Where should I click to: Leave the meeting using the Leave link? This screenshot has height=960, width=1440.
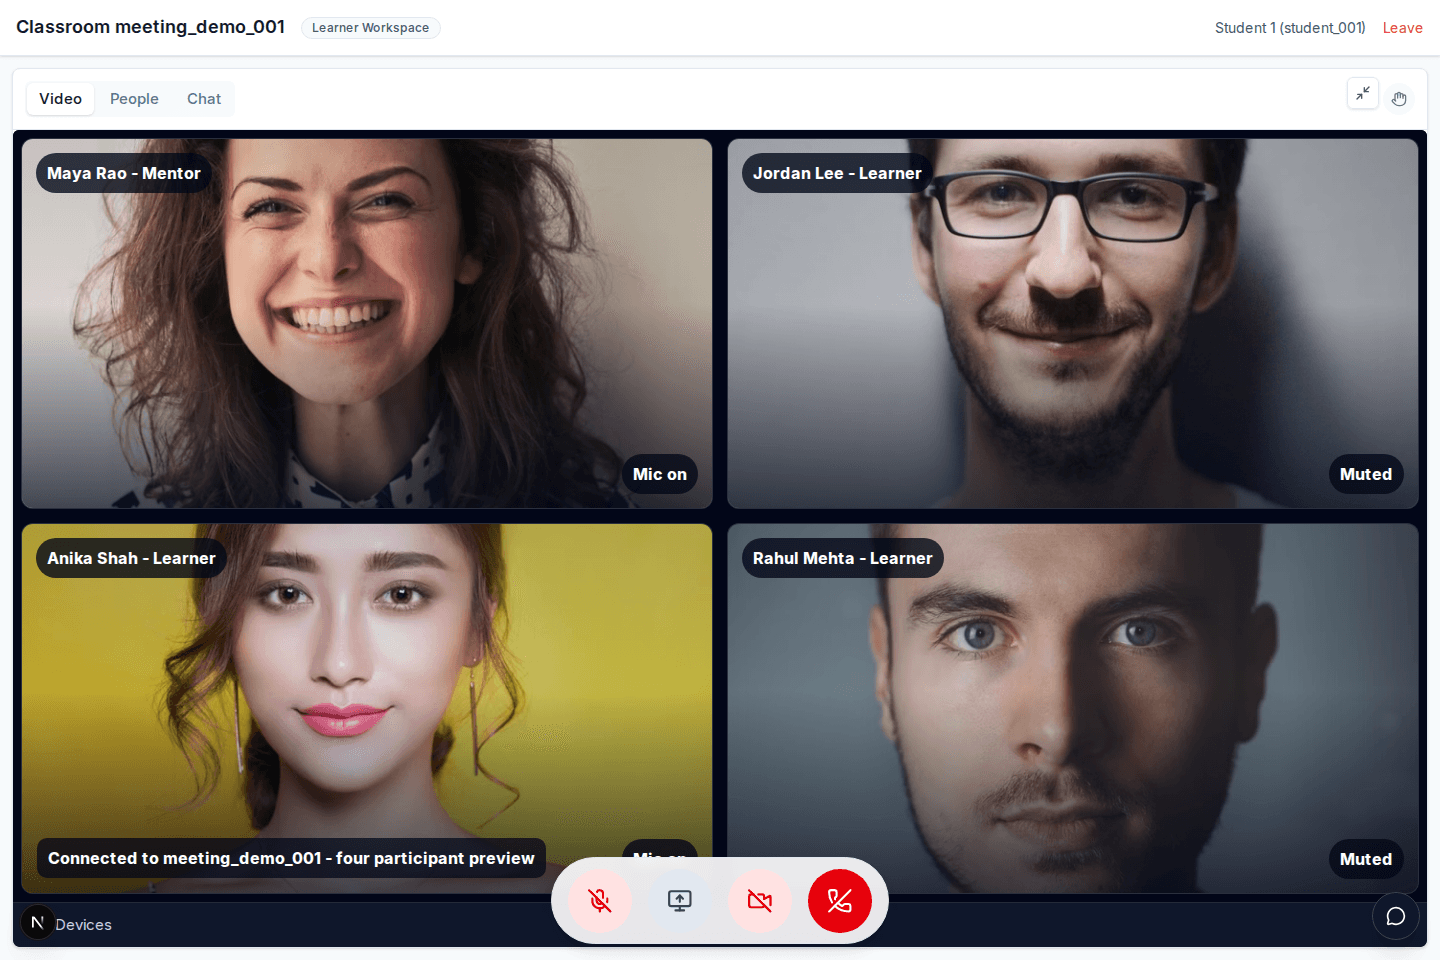click(1402, 28)
